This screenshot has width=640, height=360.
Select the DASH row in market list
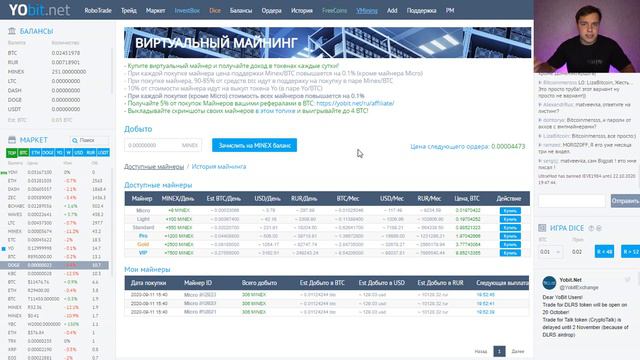(54, 189)
